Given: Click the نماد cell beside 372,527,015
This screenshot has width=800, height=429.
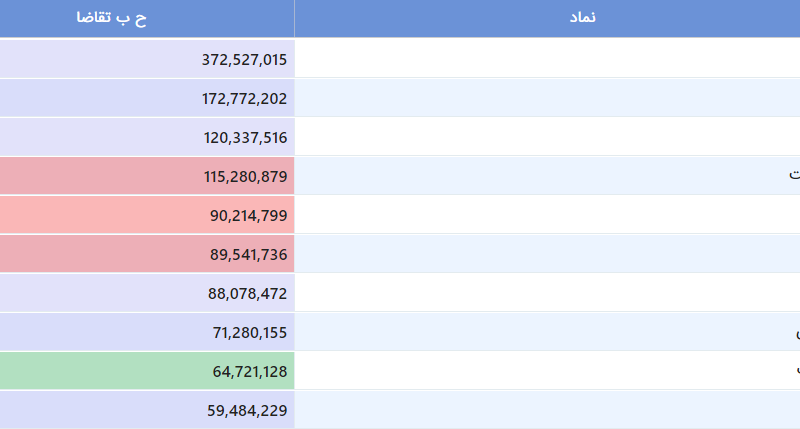Looking at the screenshot, I should (547, 59).
